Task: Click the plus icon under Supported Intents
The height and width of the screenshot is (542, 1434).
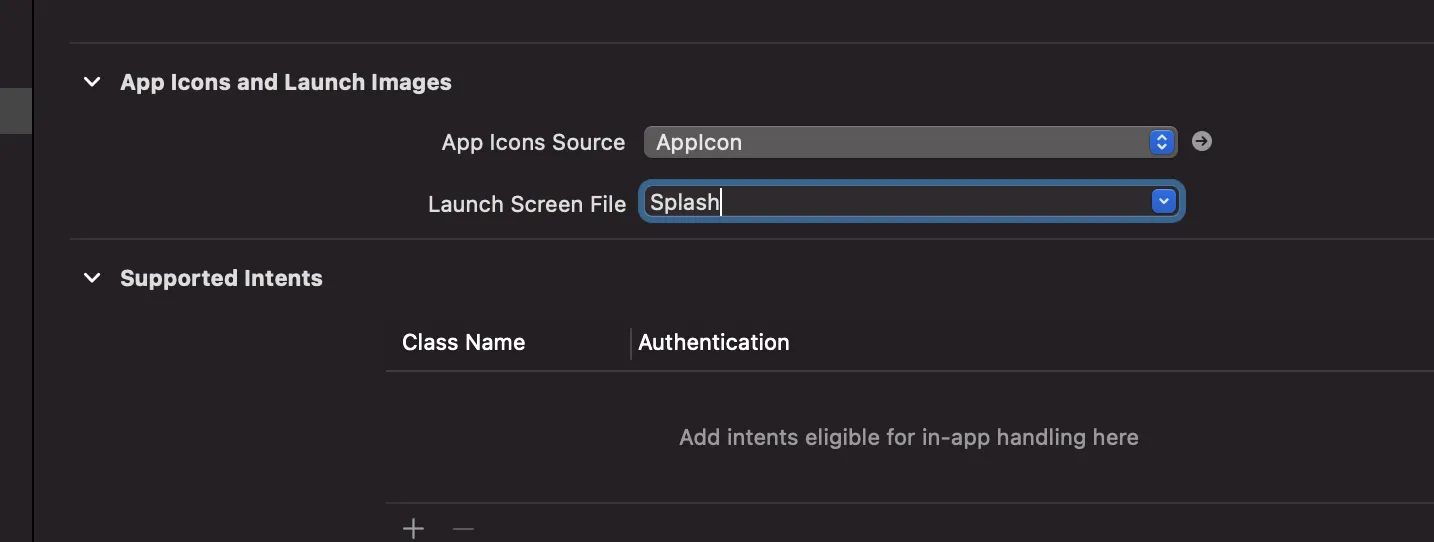Action: [413, 529]
